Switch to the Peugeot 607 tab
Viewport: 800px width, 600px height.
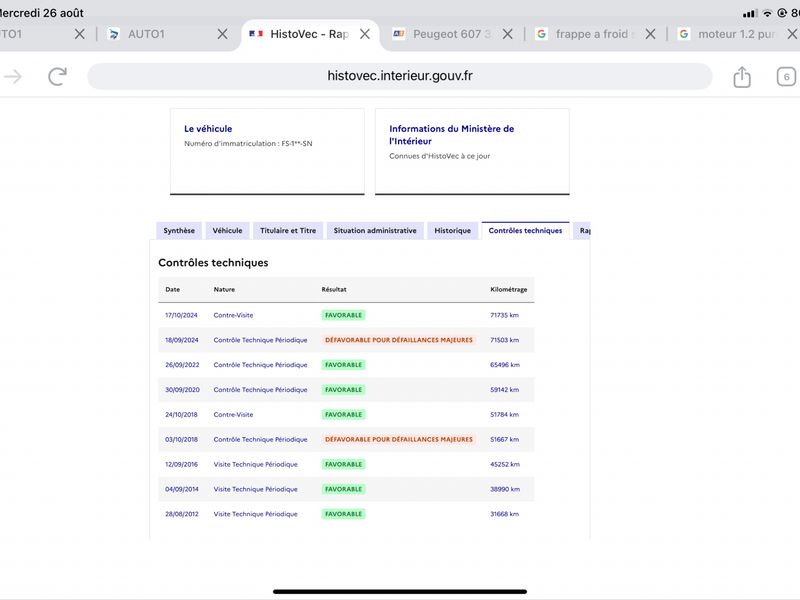[452, 34]
